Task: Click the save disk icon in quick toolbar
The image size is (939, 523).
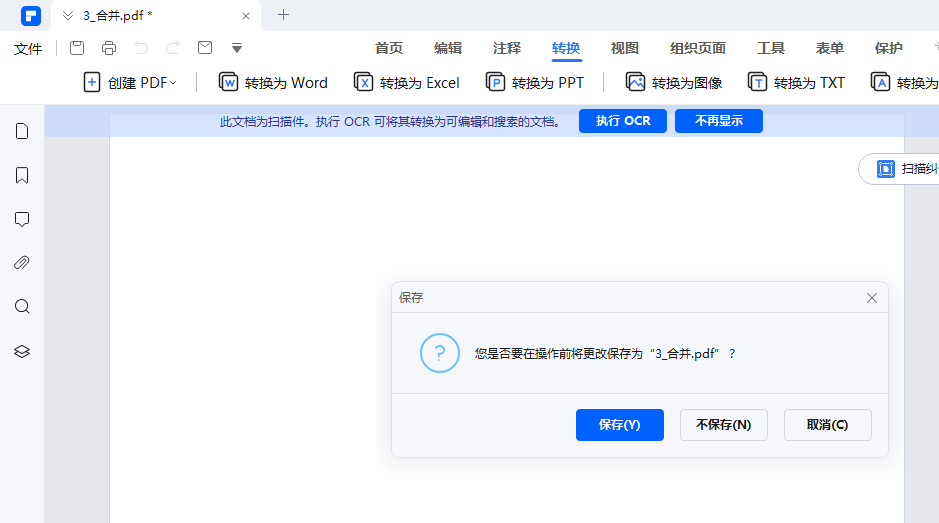Action: (x=77, y=48)
